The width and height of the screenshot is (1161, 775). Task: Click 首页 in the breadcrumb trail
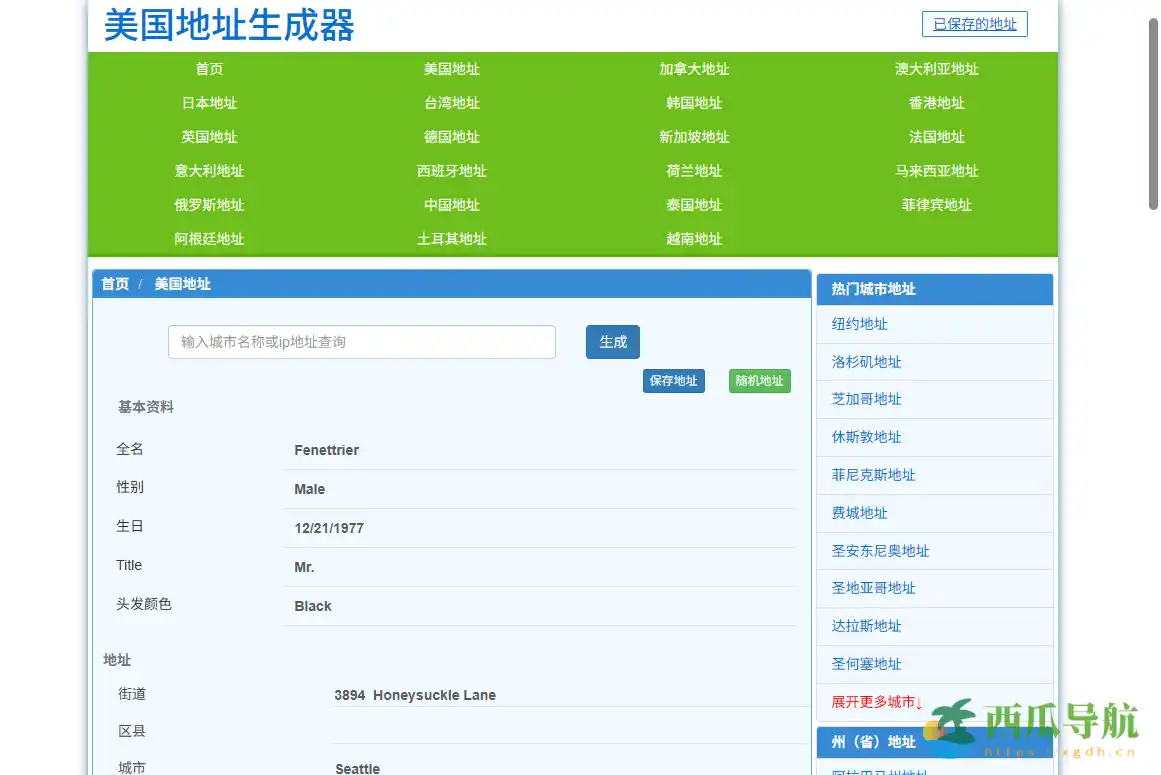[x=114, y=283]
